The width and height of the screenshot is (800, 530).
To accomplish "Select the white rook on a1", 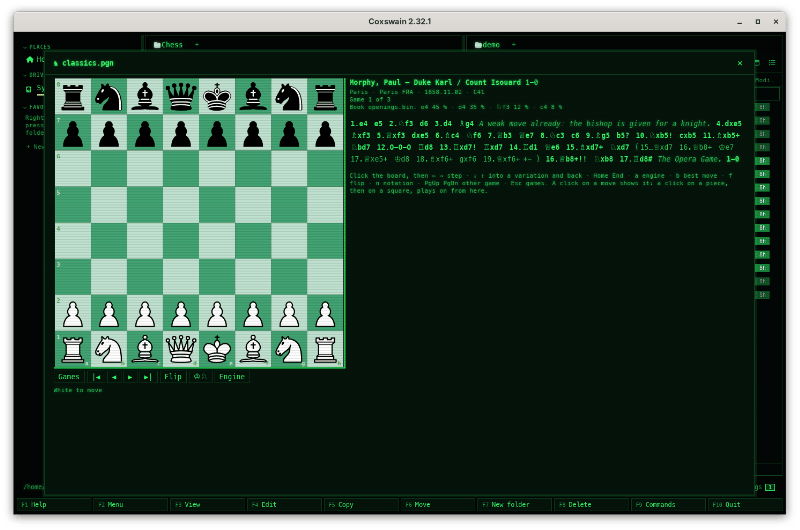I will (73, 349).
